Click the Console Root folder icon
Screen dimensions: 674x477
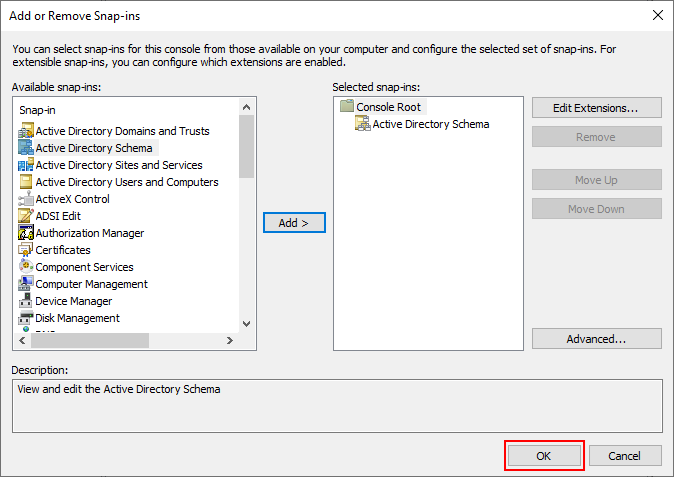coord(346,106)
